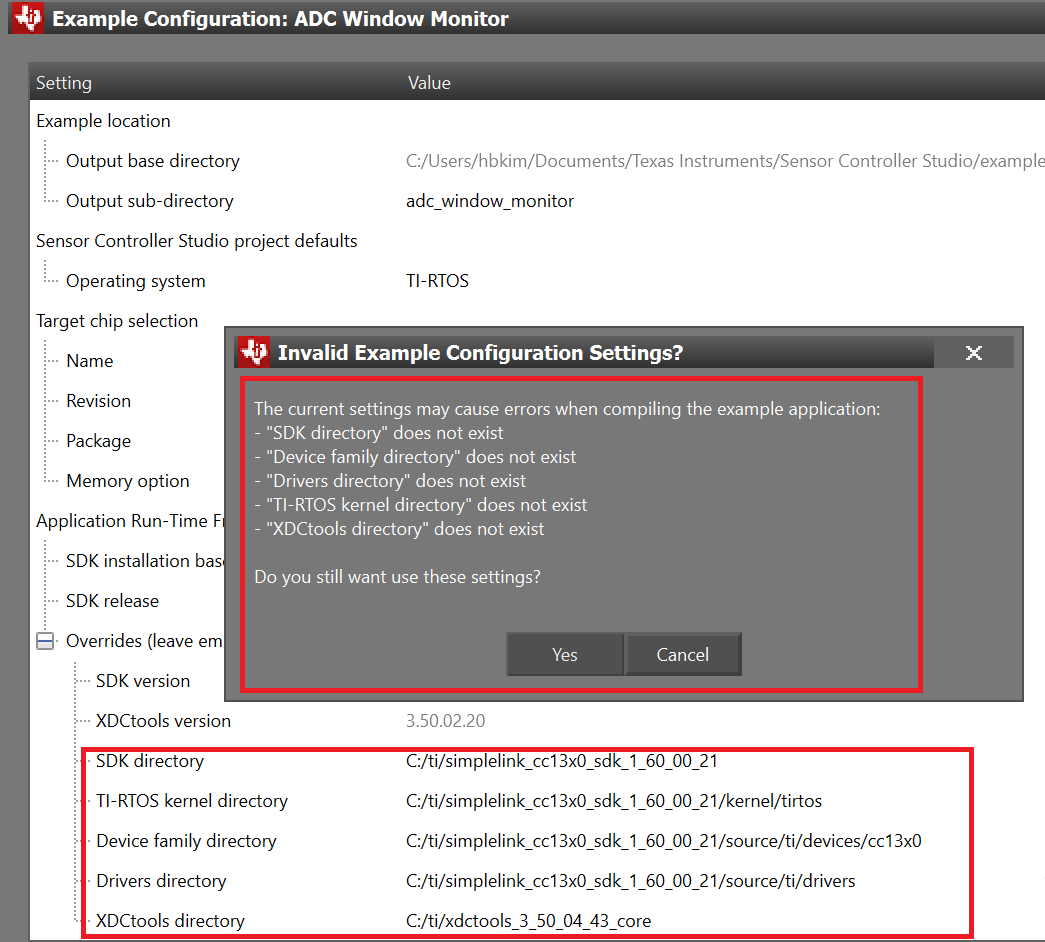The width and height of the screenshot is (1045, 942).
Task: Edit the kernel/tirtos directory path value
Action: tap(614, 801)
